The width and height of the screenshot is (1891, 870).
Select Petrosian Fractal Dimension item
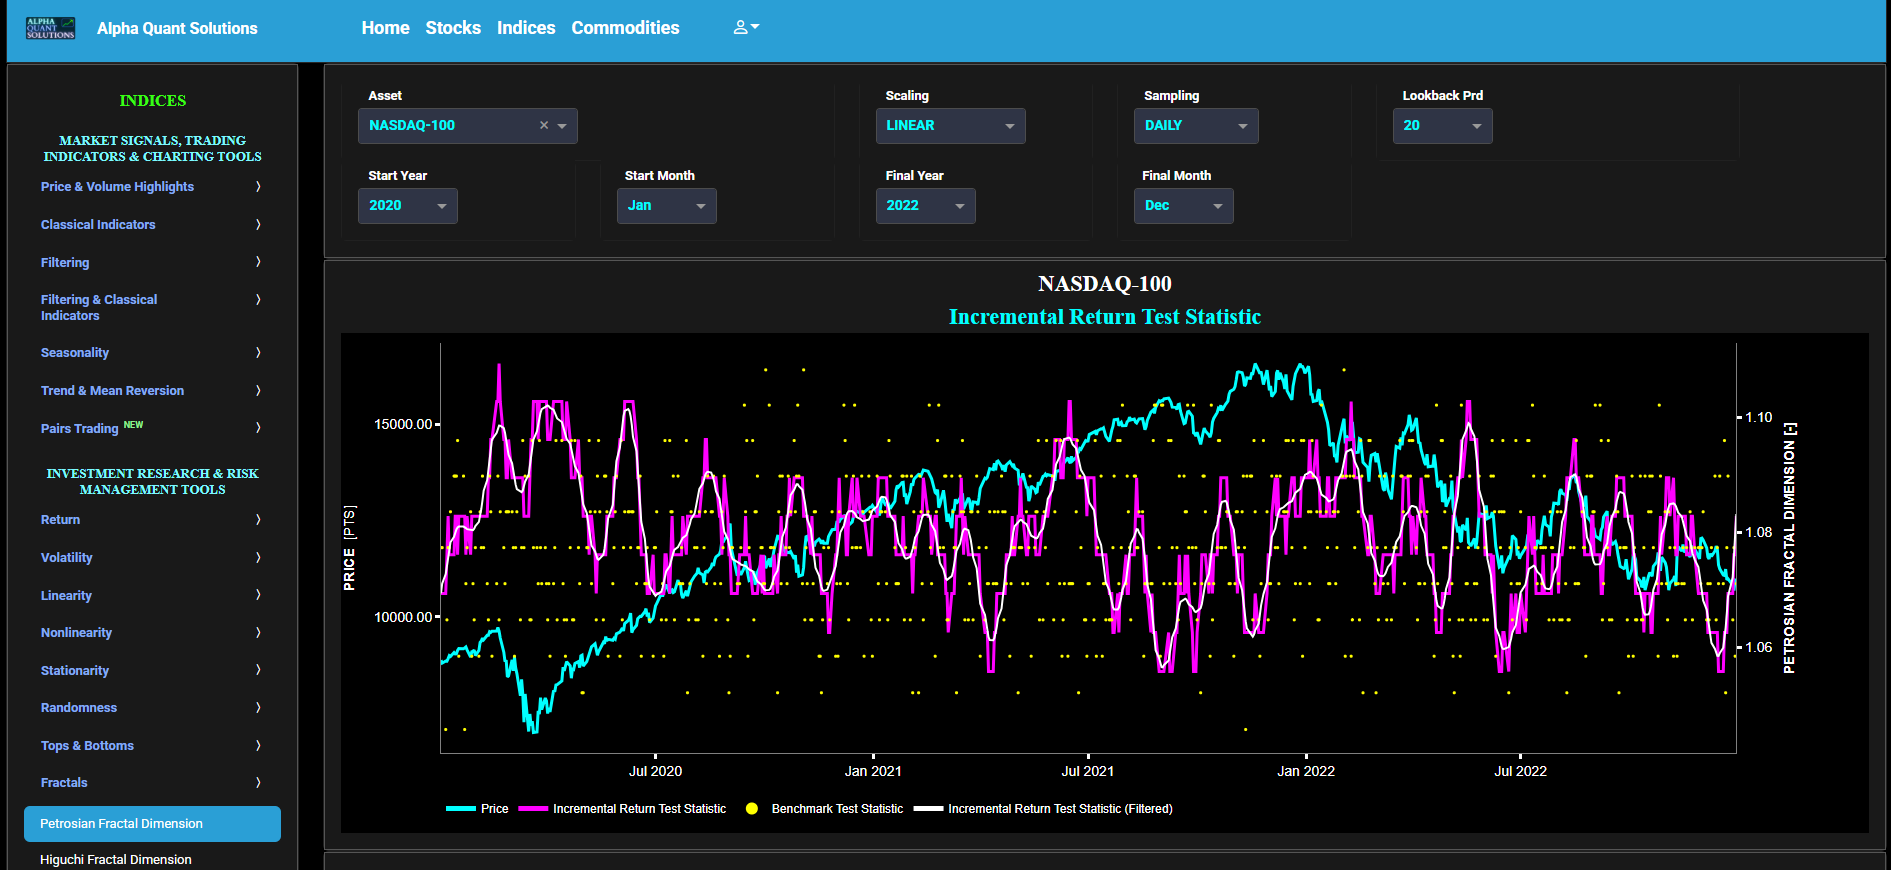(x=152, y=824)
